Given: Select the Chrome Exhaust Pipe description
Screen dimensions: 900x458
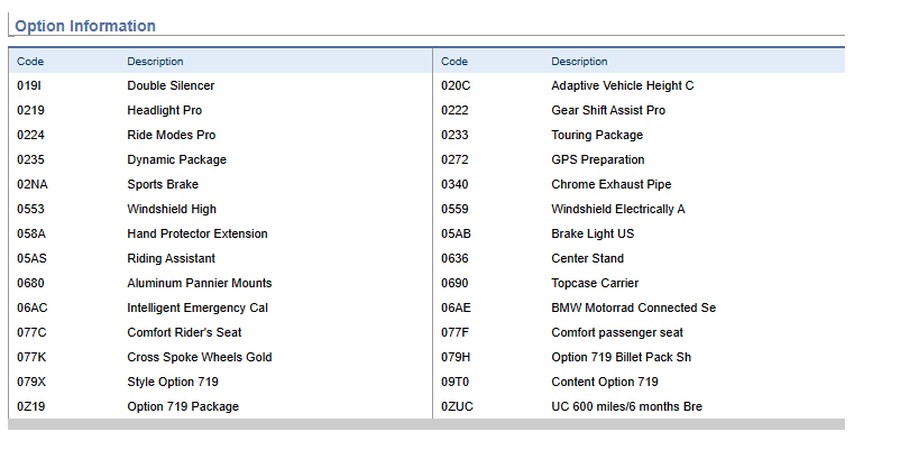Looking at the screenshot, I should point(611,184).
